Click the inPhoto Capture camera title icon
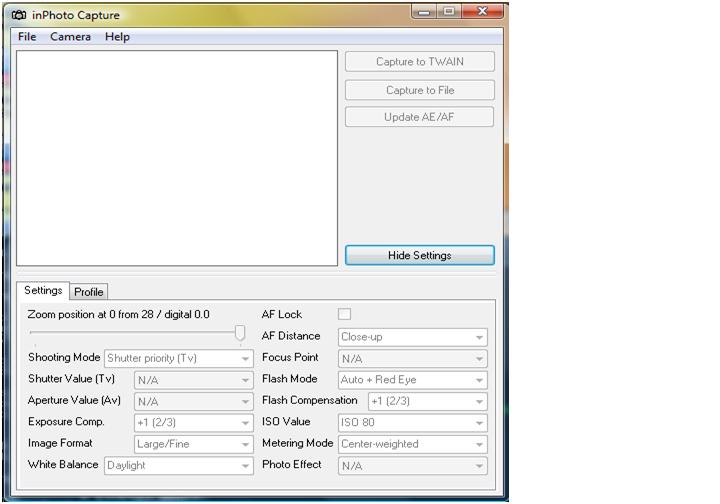 (x=19, y=15)
